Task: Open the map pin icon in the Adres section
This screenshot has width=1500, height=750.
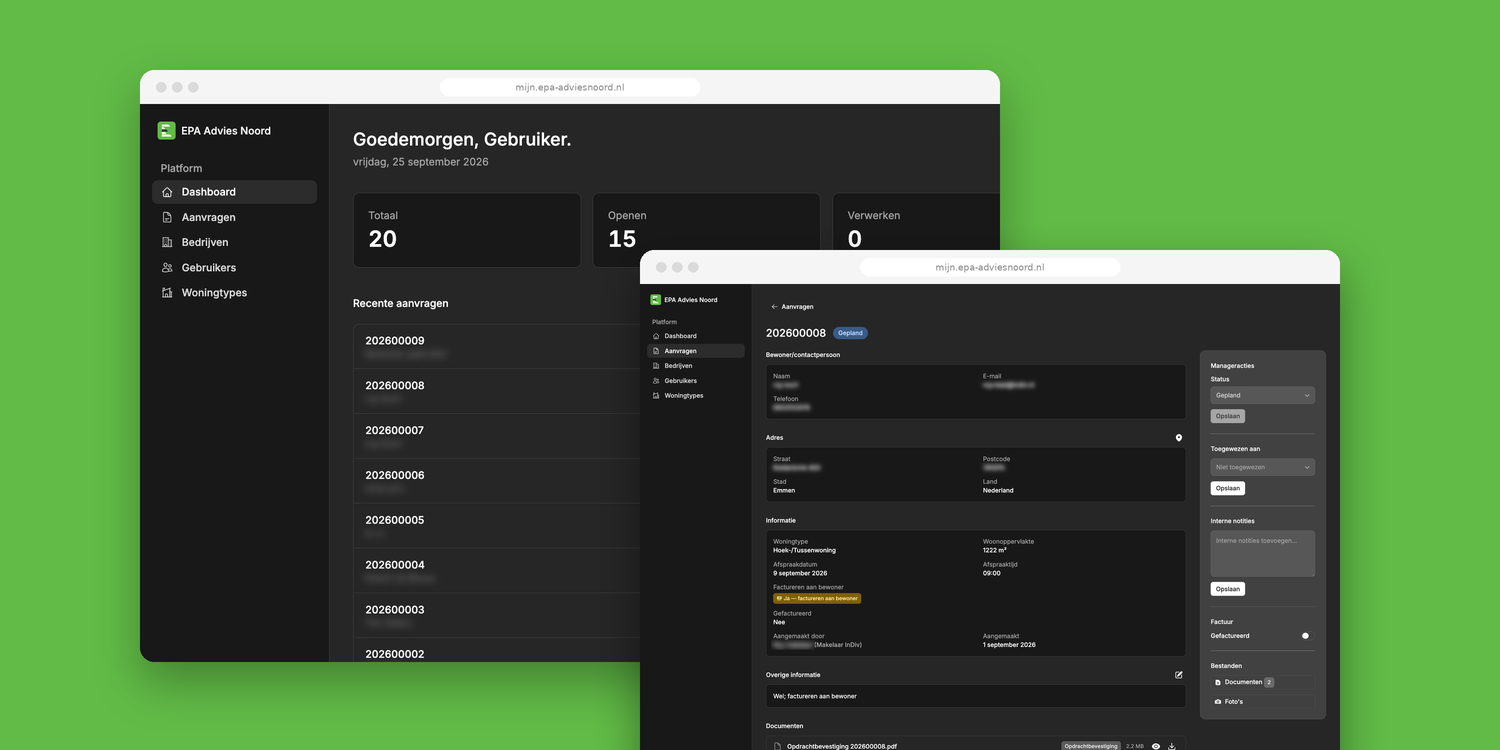Action: pos(1179,438)
